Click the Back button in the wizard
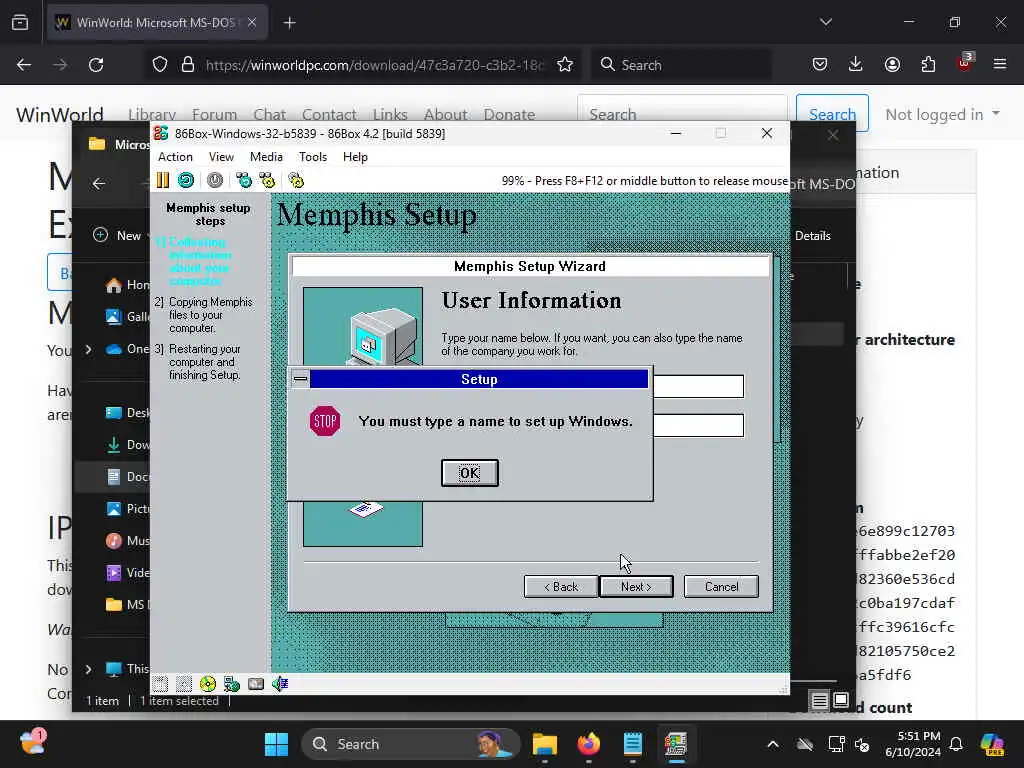 click(561, 586)
